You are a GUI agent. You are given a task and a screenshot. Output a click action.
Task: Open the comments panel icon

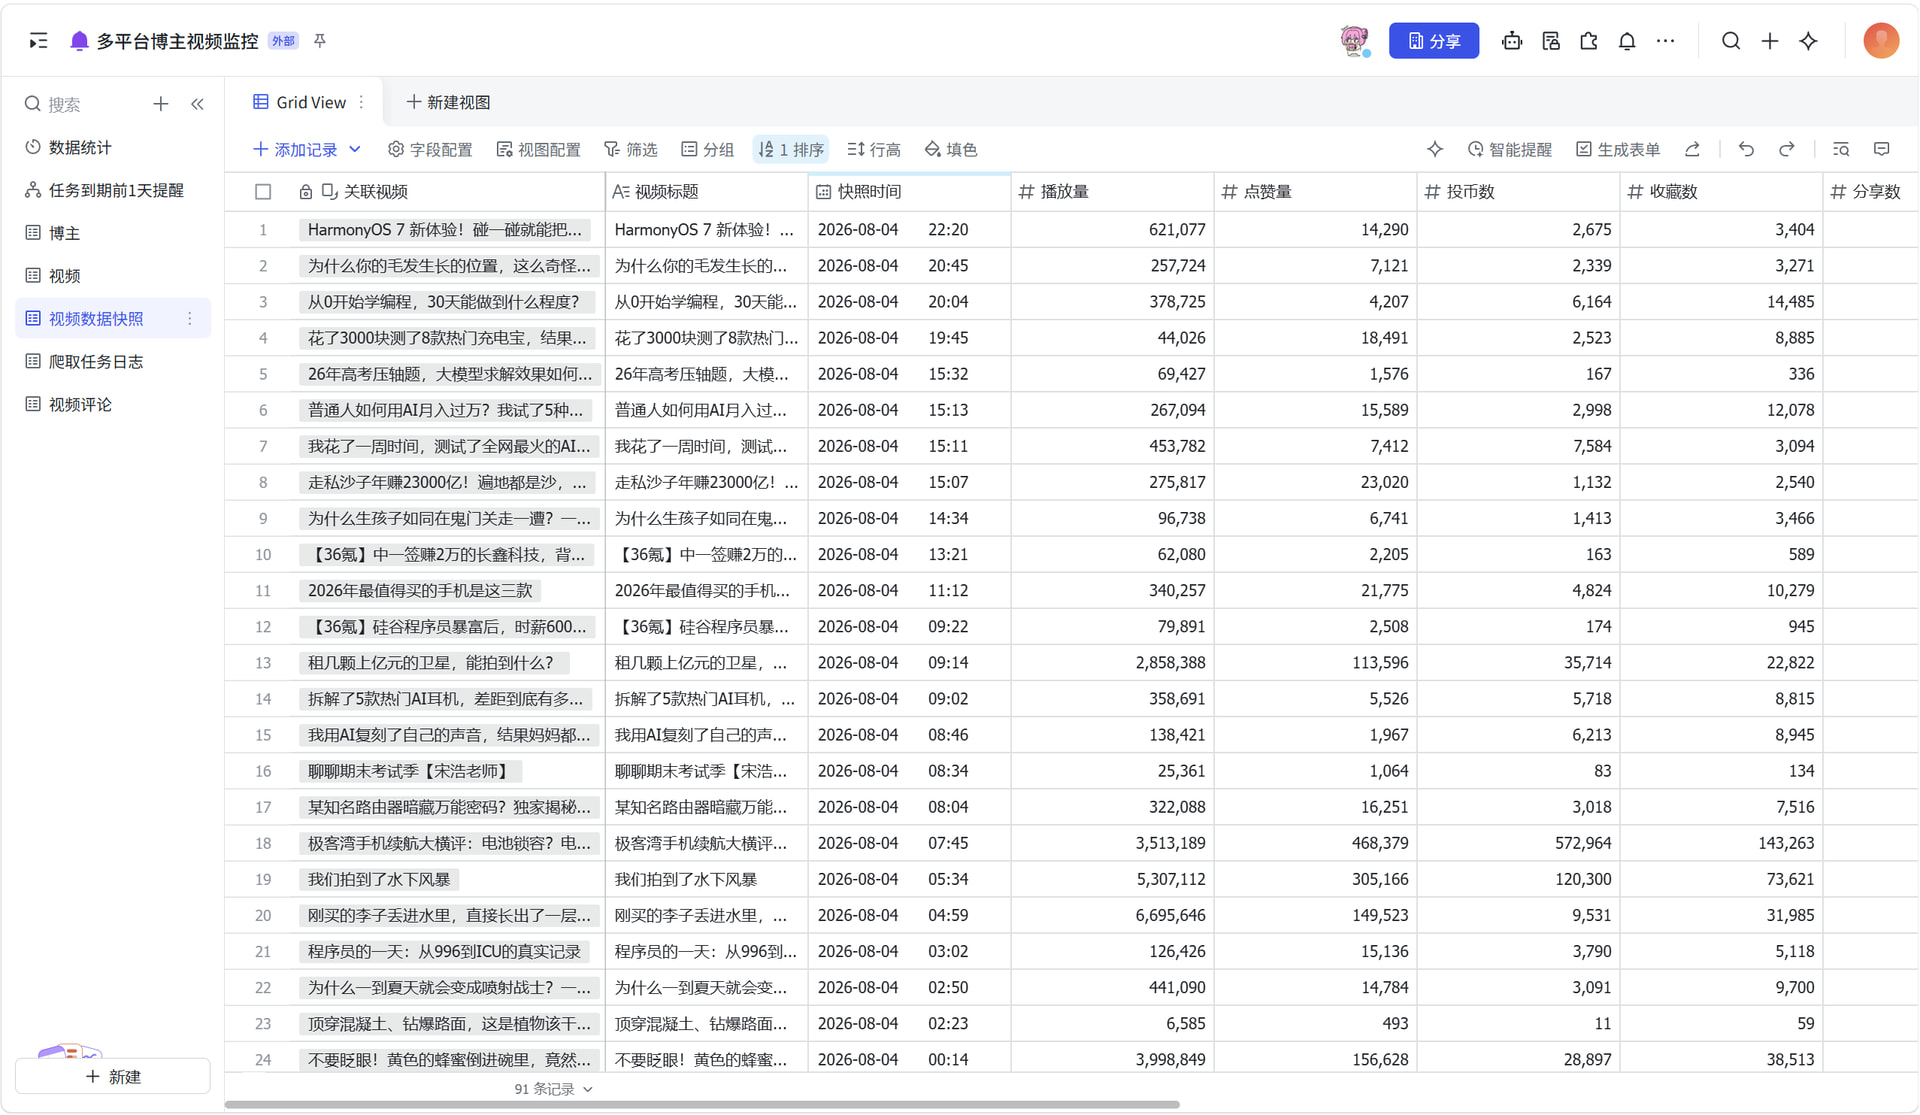tap(1882, 149)
